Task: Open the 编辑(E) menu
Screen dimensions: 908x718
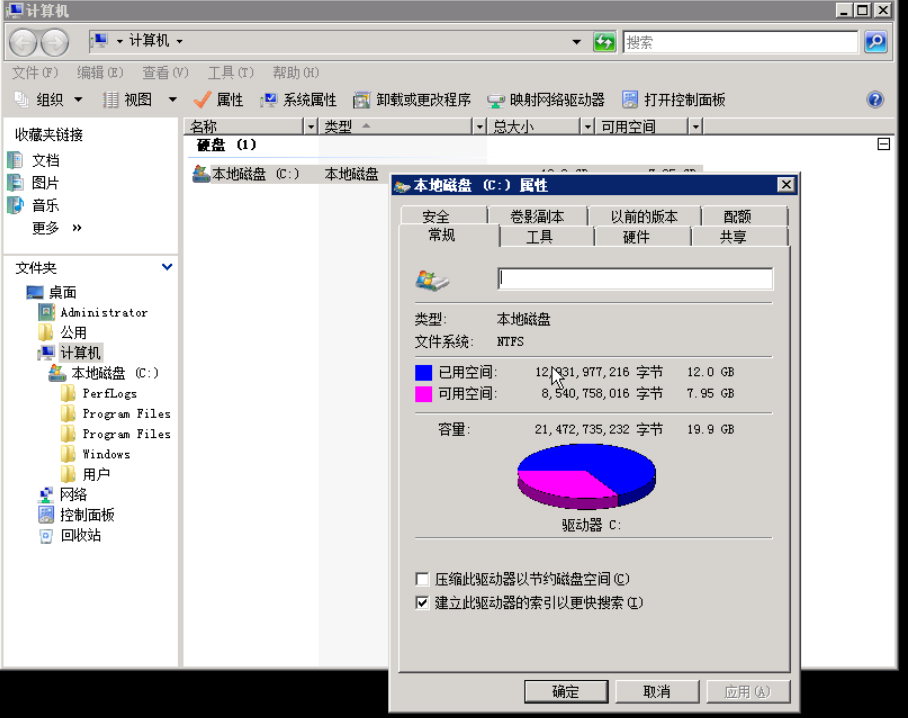Action: coord(100,72)
